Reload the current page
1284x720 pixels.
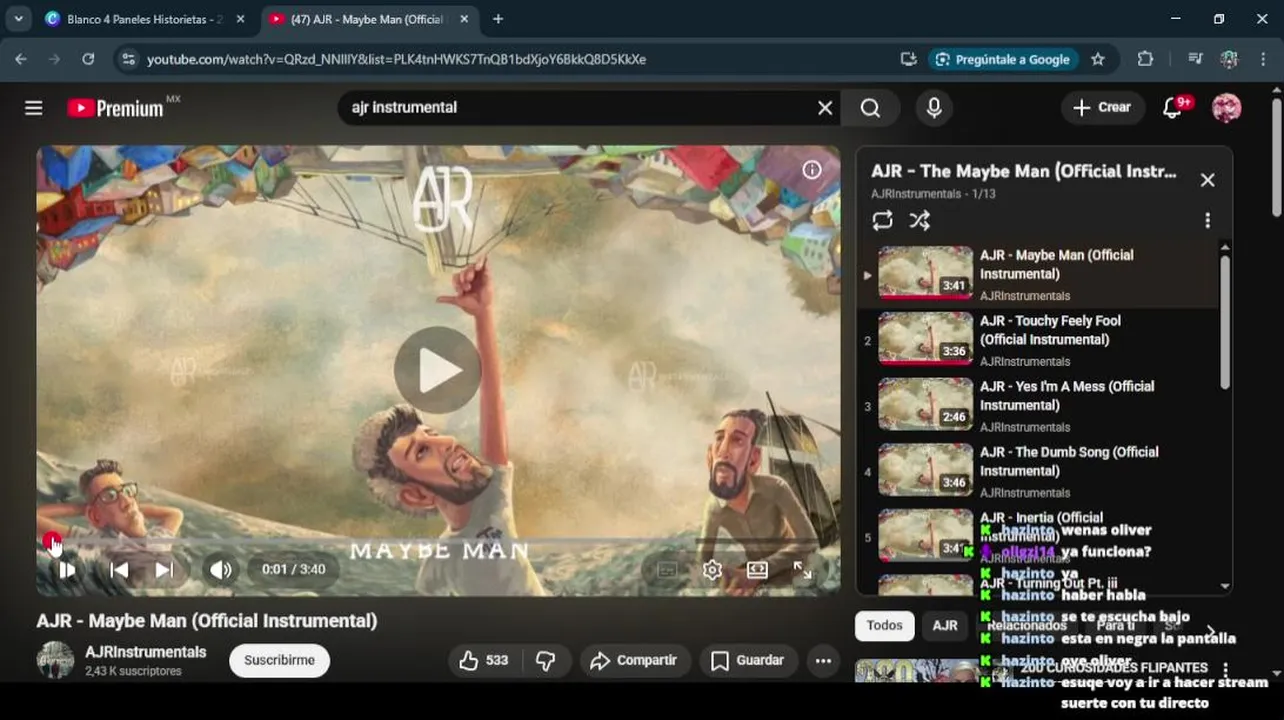88,59
